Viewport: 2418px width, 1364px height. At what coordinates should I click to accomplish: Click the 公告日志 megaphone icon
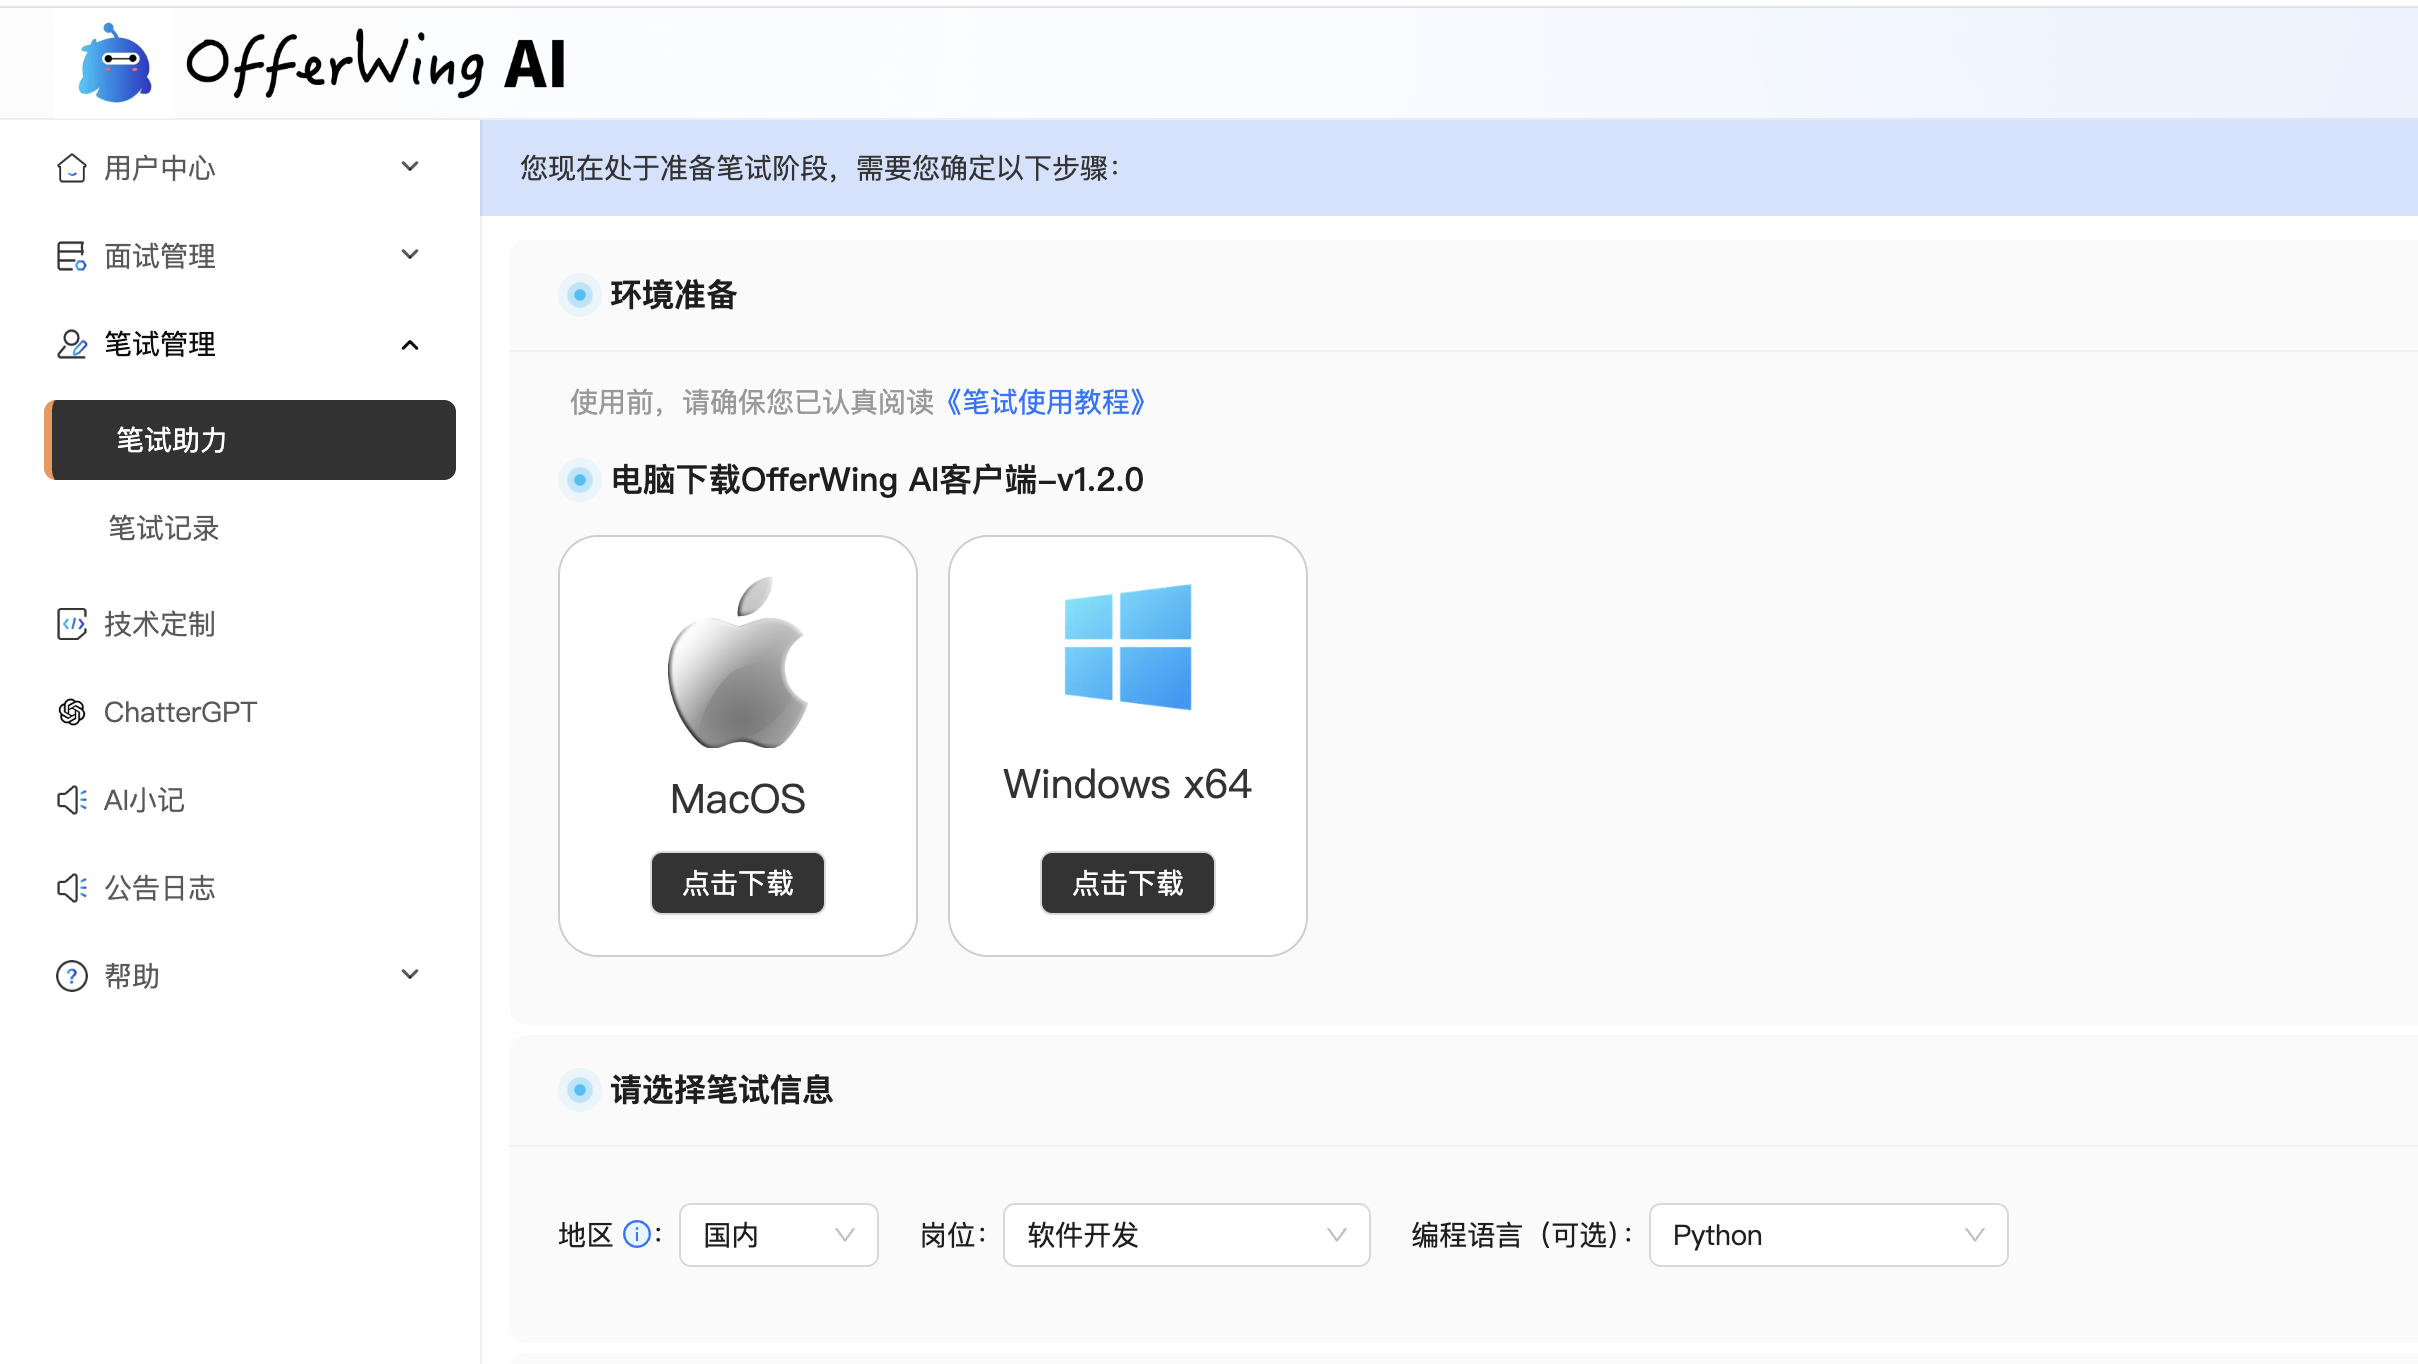[71, 888]
